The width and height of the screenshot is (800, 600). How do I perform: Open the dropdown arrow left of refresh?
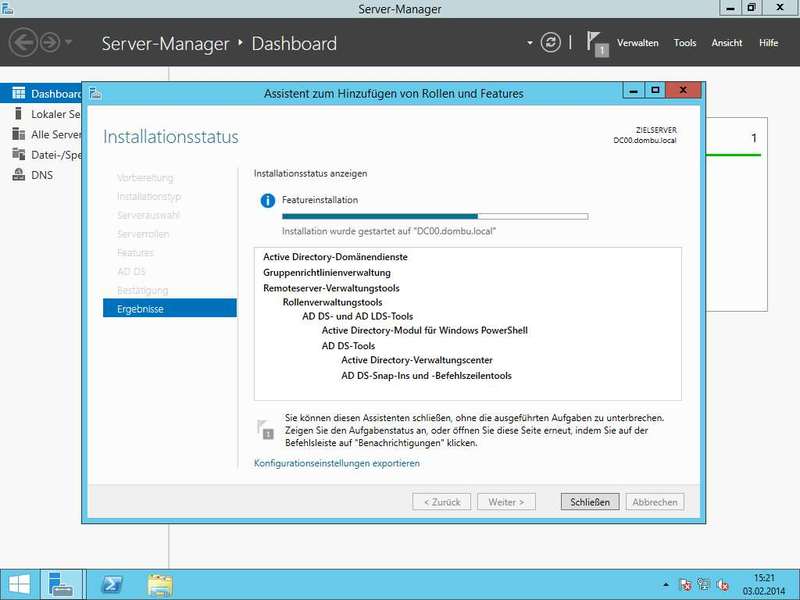pos(530,43)
